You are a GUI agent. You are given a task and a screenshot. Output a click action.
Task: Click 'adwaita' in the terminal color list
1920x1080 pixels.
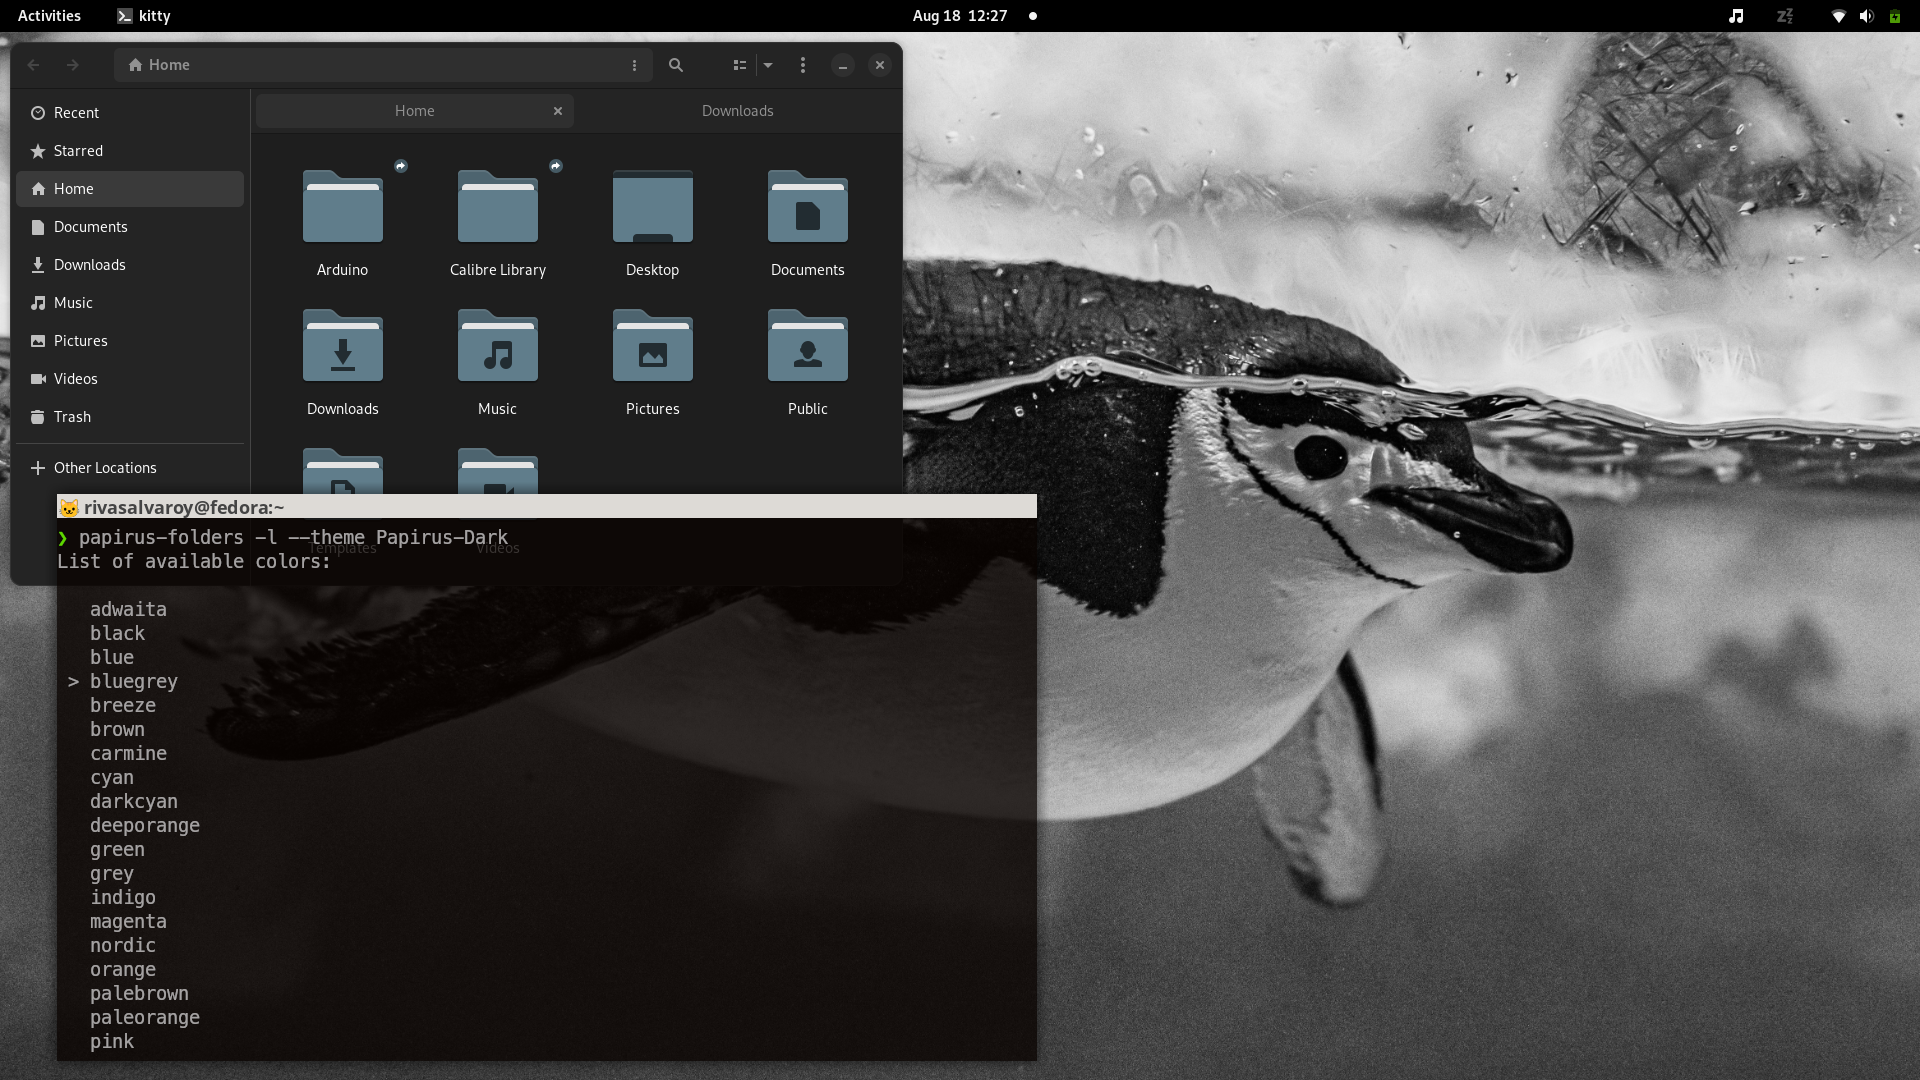coord(128,609)
